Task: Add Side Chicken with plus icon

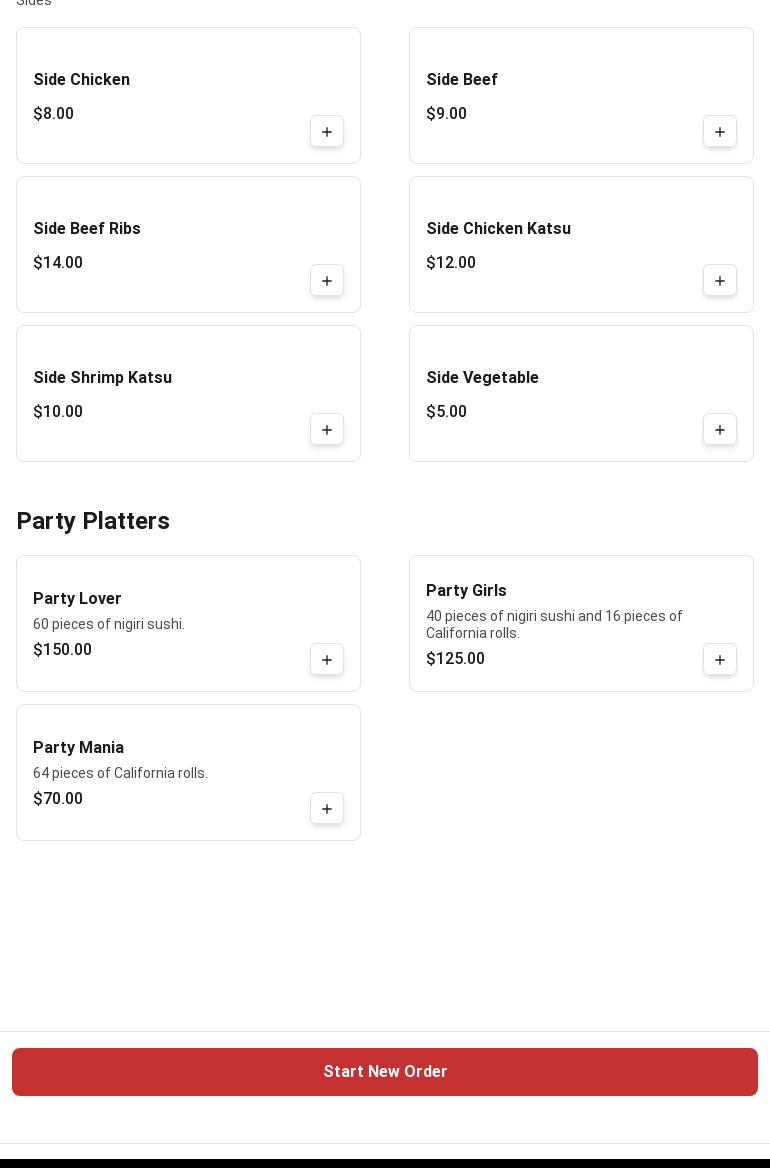Action: [327, 132]
